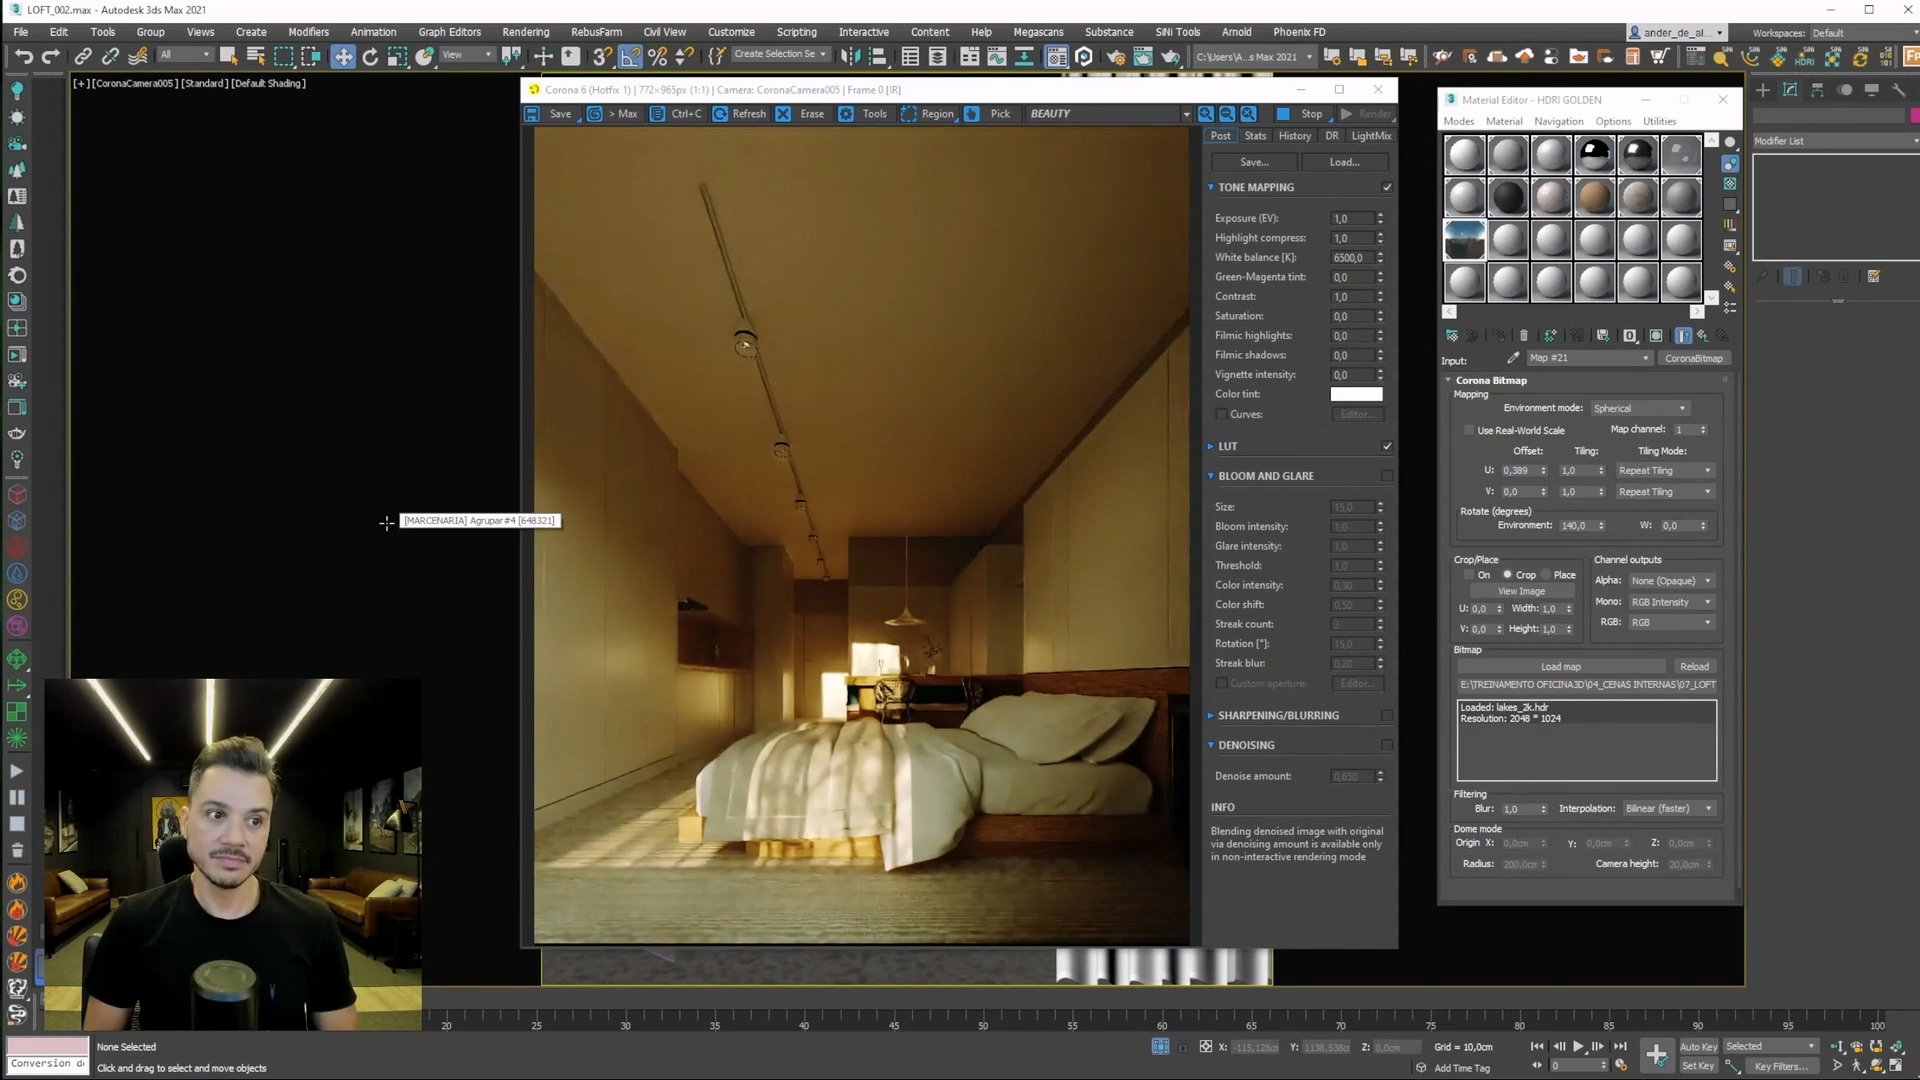The height and width of the screenshot is (1080, 1920).
Task: Toggle the Tone Mapping checkbox
Action: coord(1387,187)
